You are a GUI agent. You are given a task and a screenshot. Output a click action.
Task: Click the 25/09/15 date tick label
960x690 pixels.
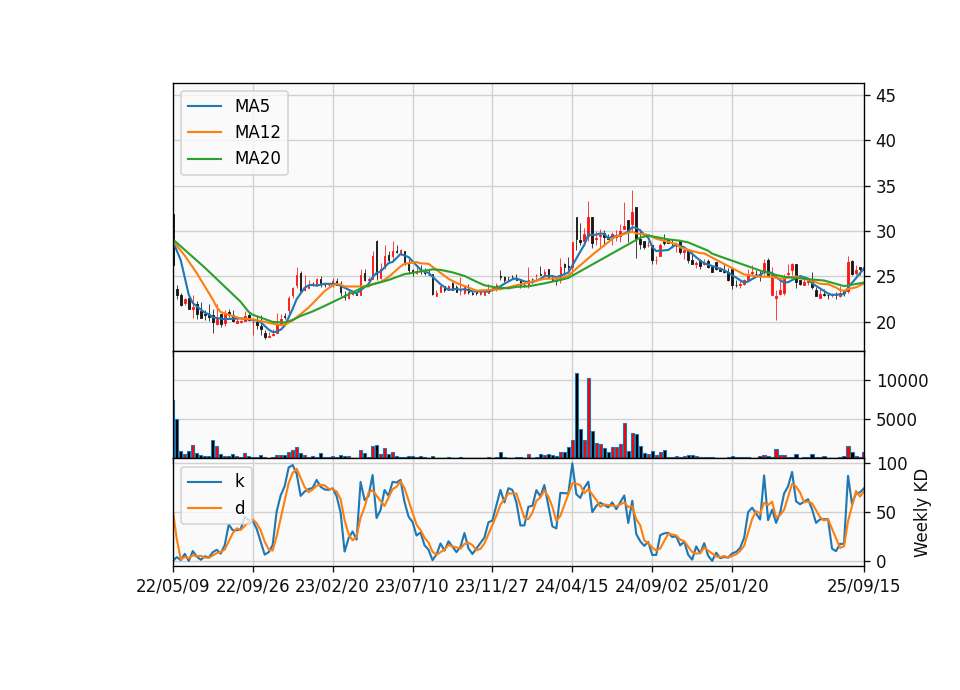click(x=864, y=586)
